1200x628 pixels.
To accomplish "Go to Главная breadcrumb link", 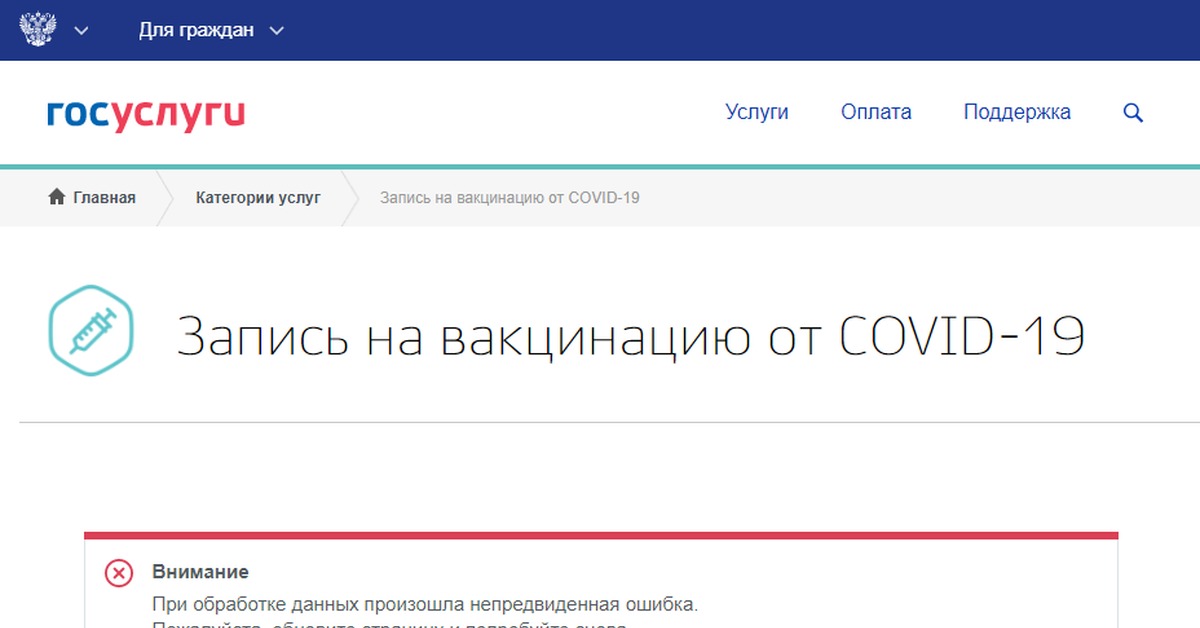I will (x=104, y=198).
